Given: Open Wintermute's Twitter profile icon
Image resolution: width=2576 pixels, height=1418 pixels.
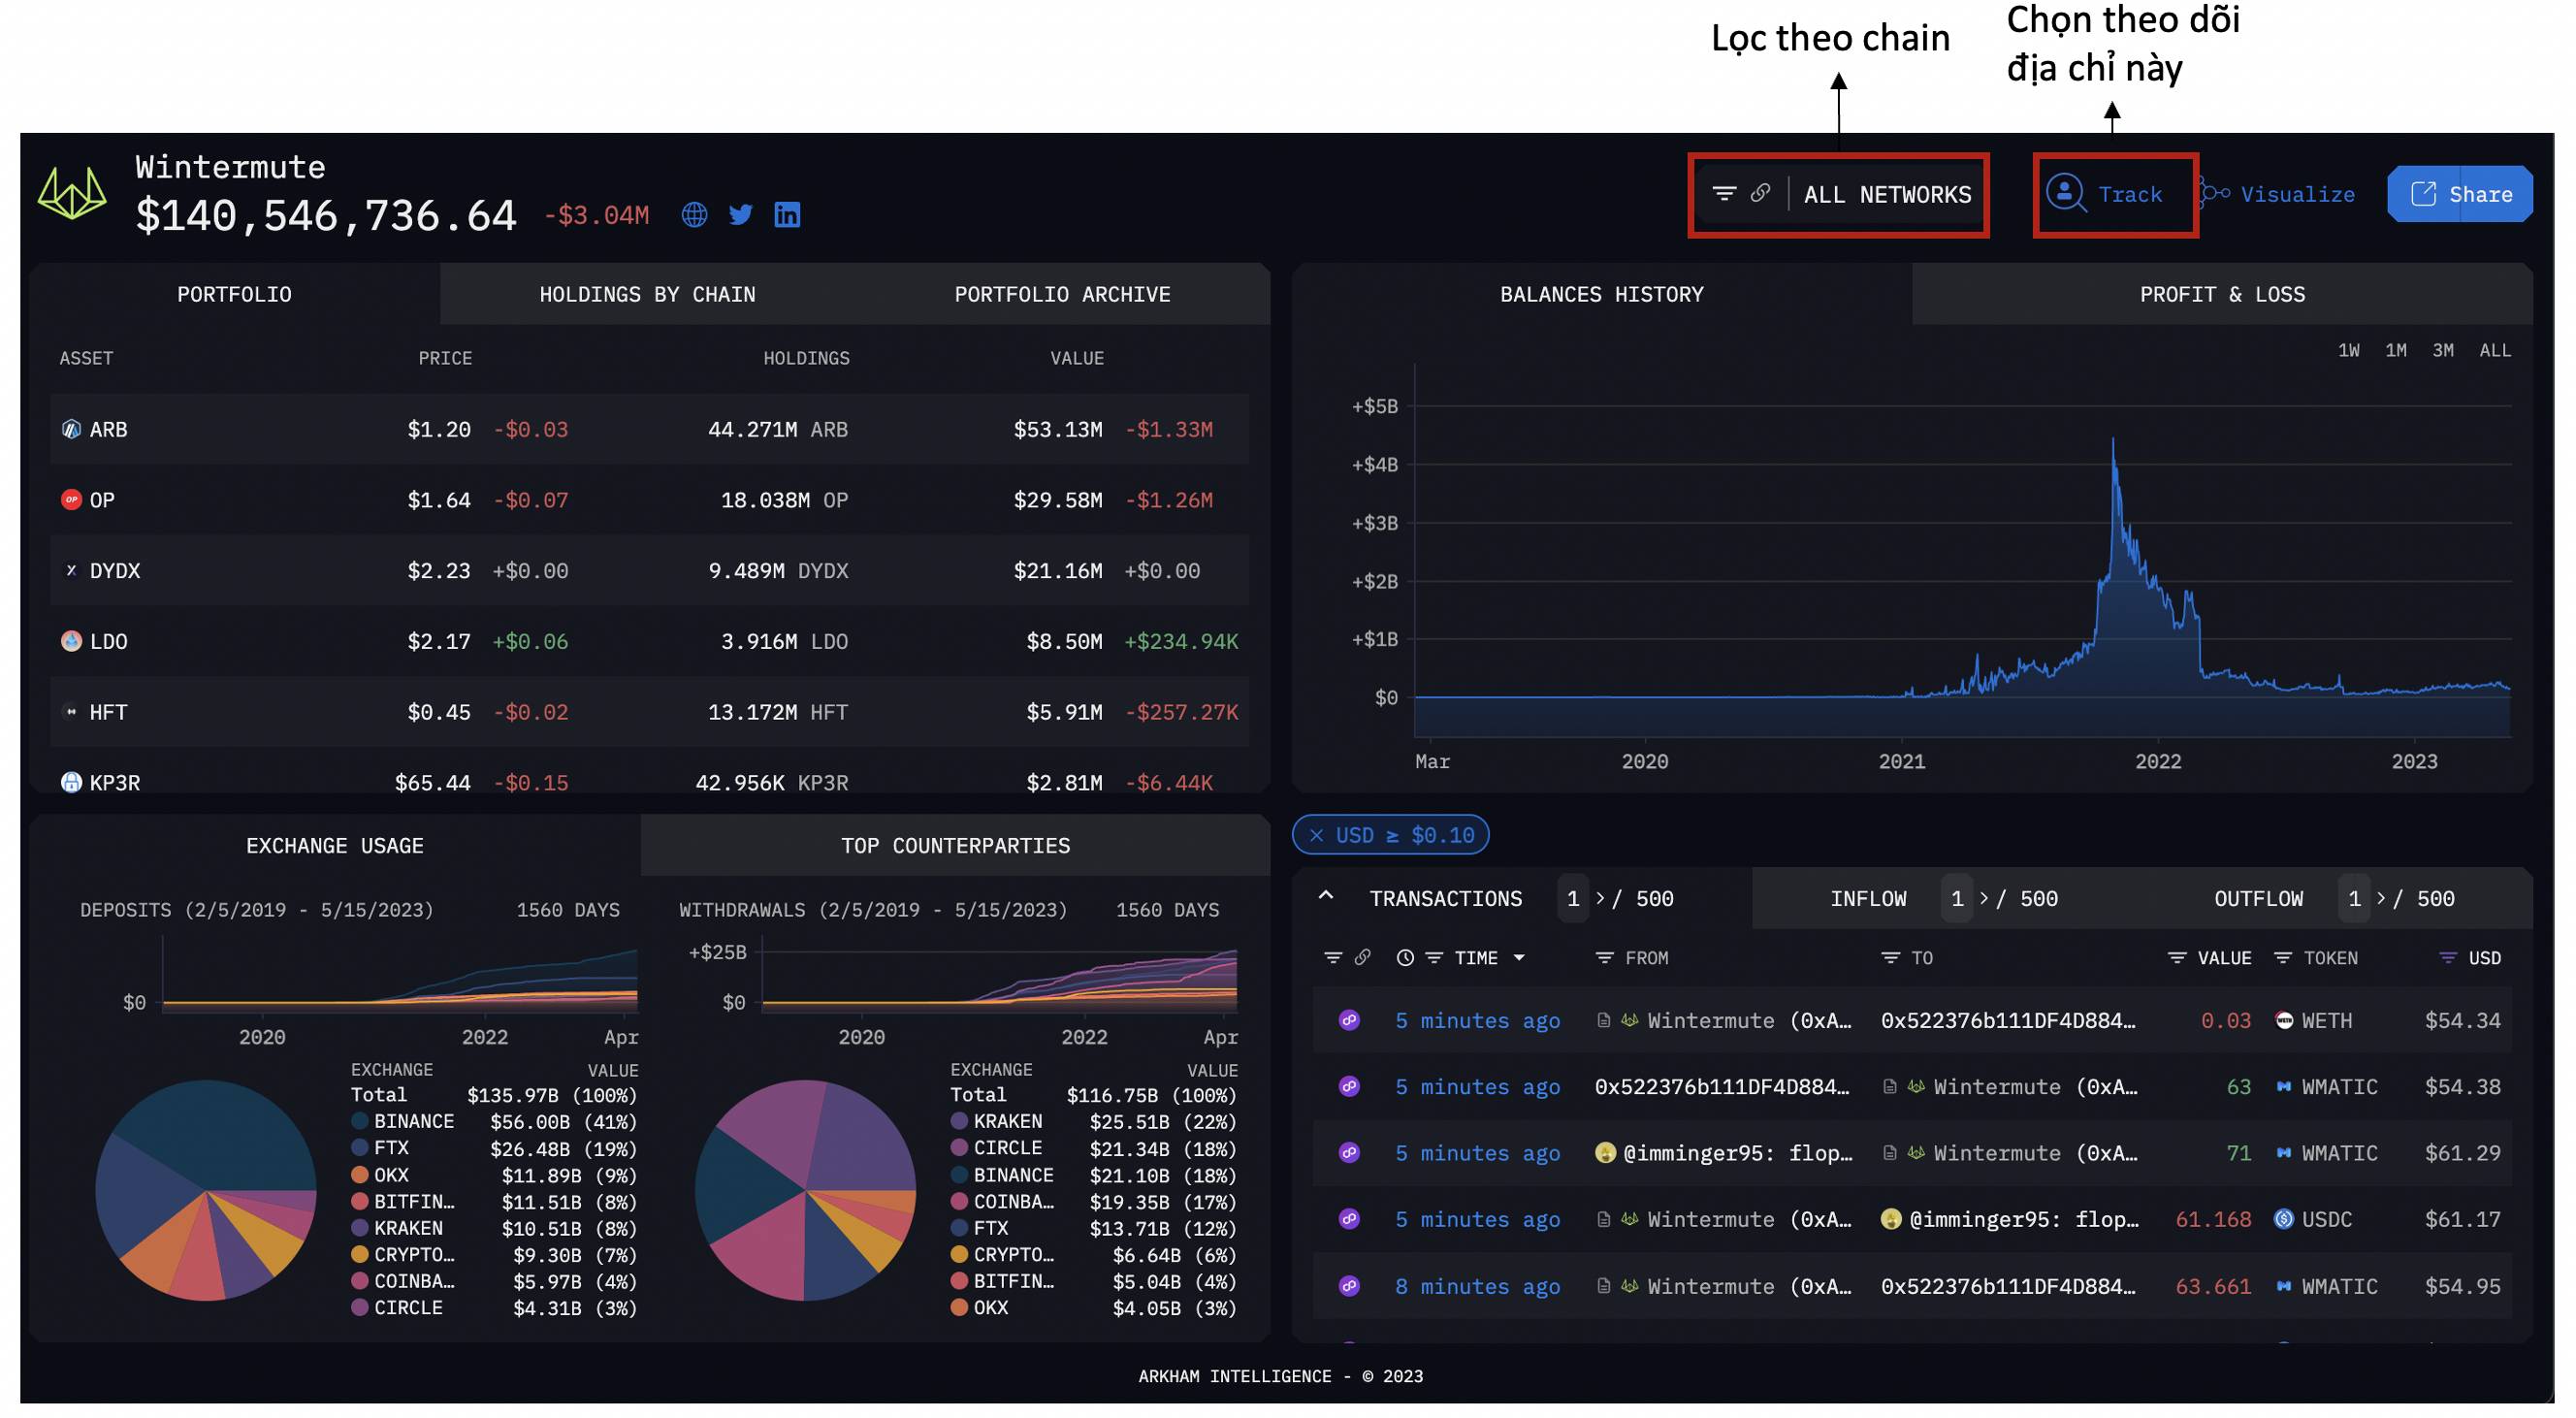Looking at the screenshot, I should [x=741, y=215].
